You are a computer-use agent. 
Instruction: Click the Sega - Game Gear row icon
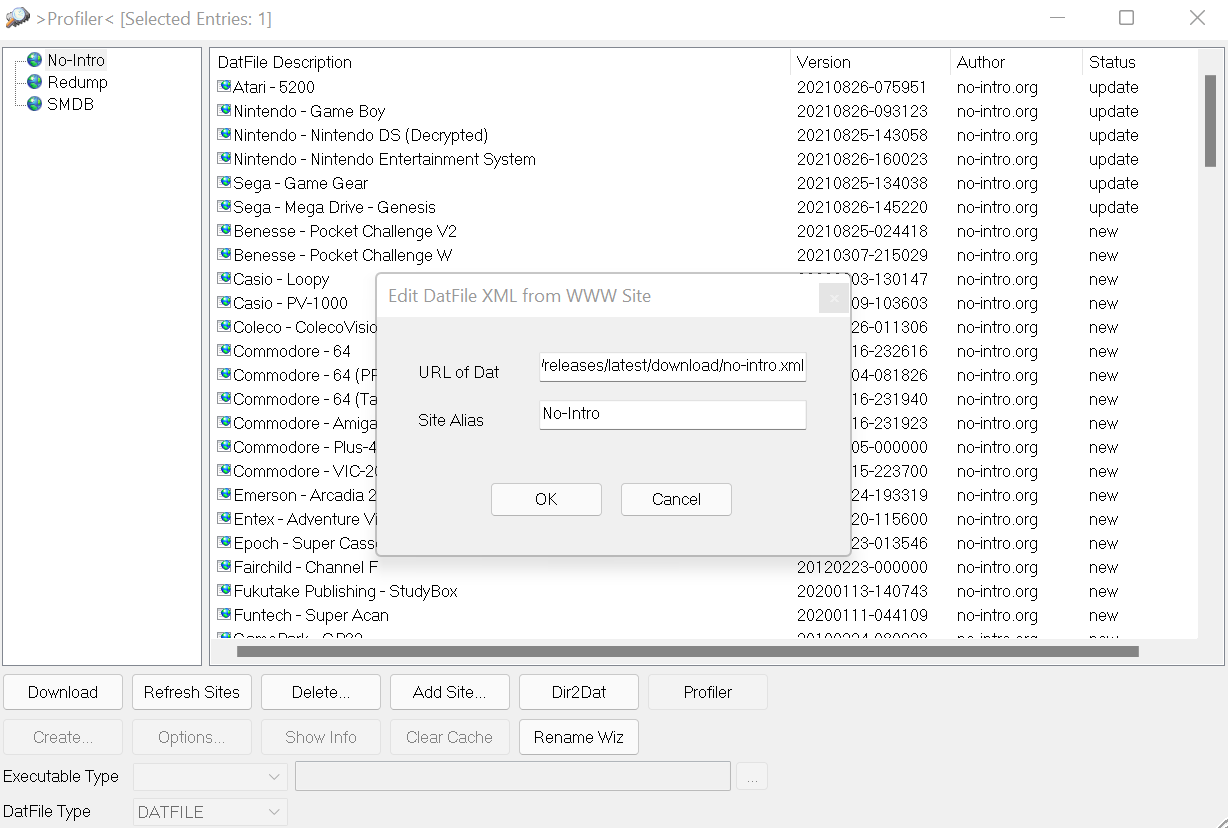225,182
